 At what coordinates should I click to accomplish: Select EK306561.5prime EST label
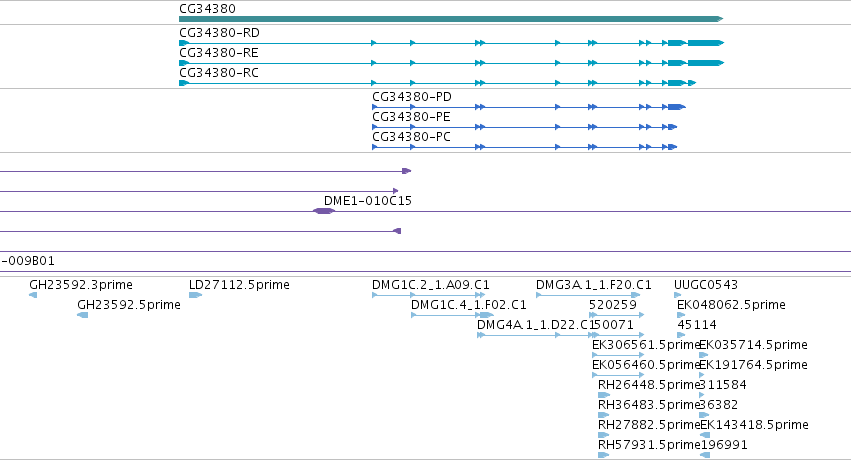646,345
